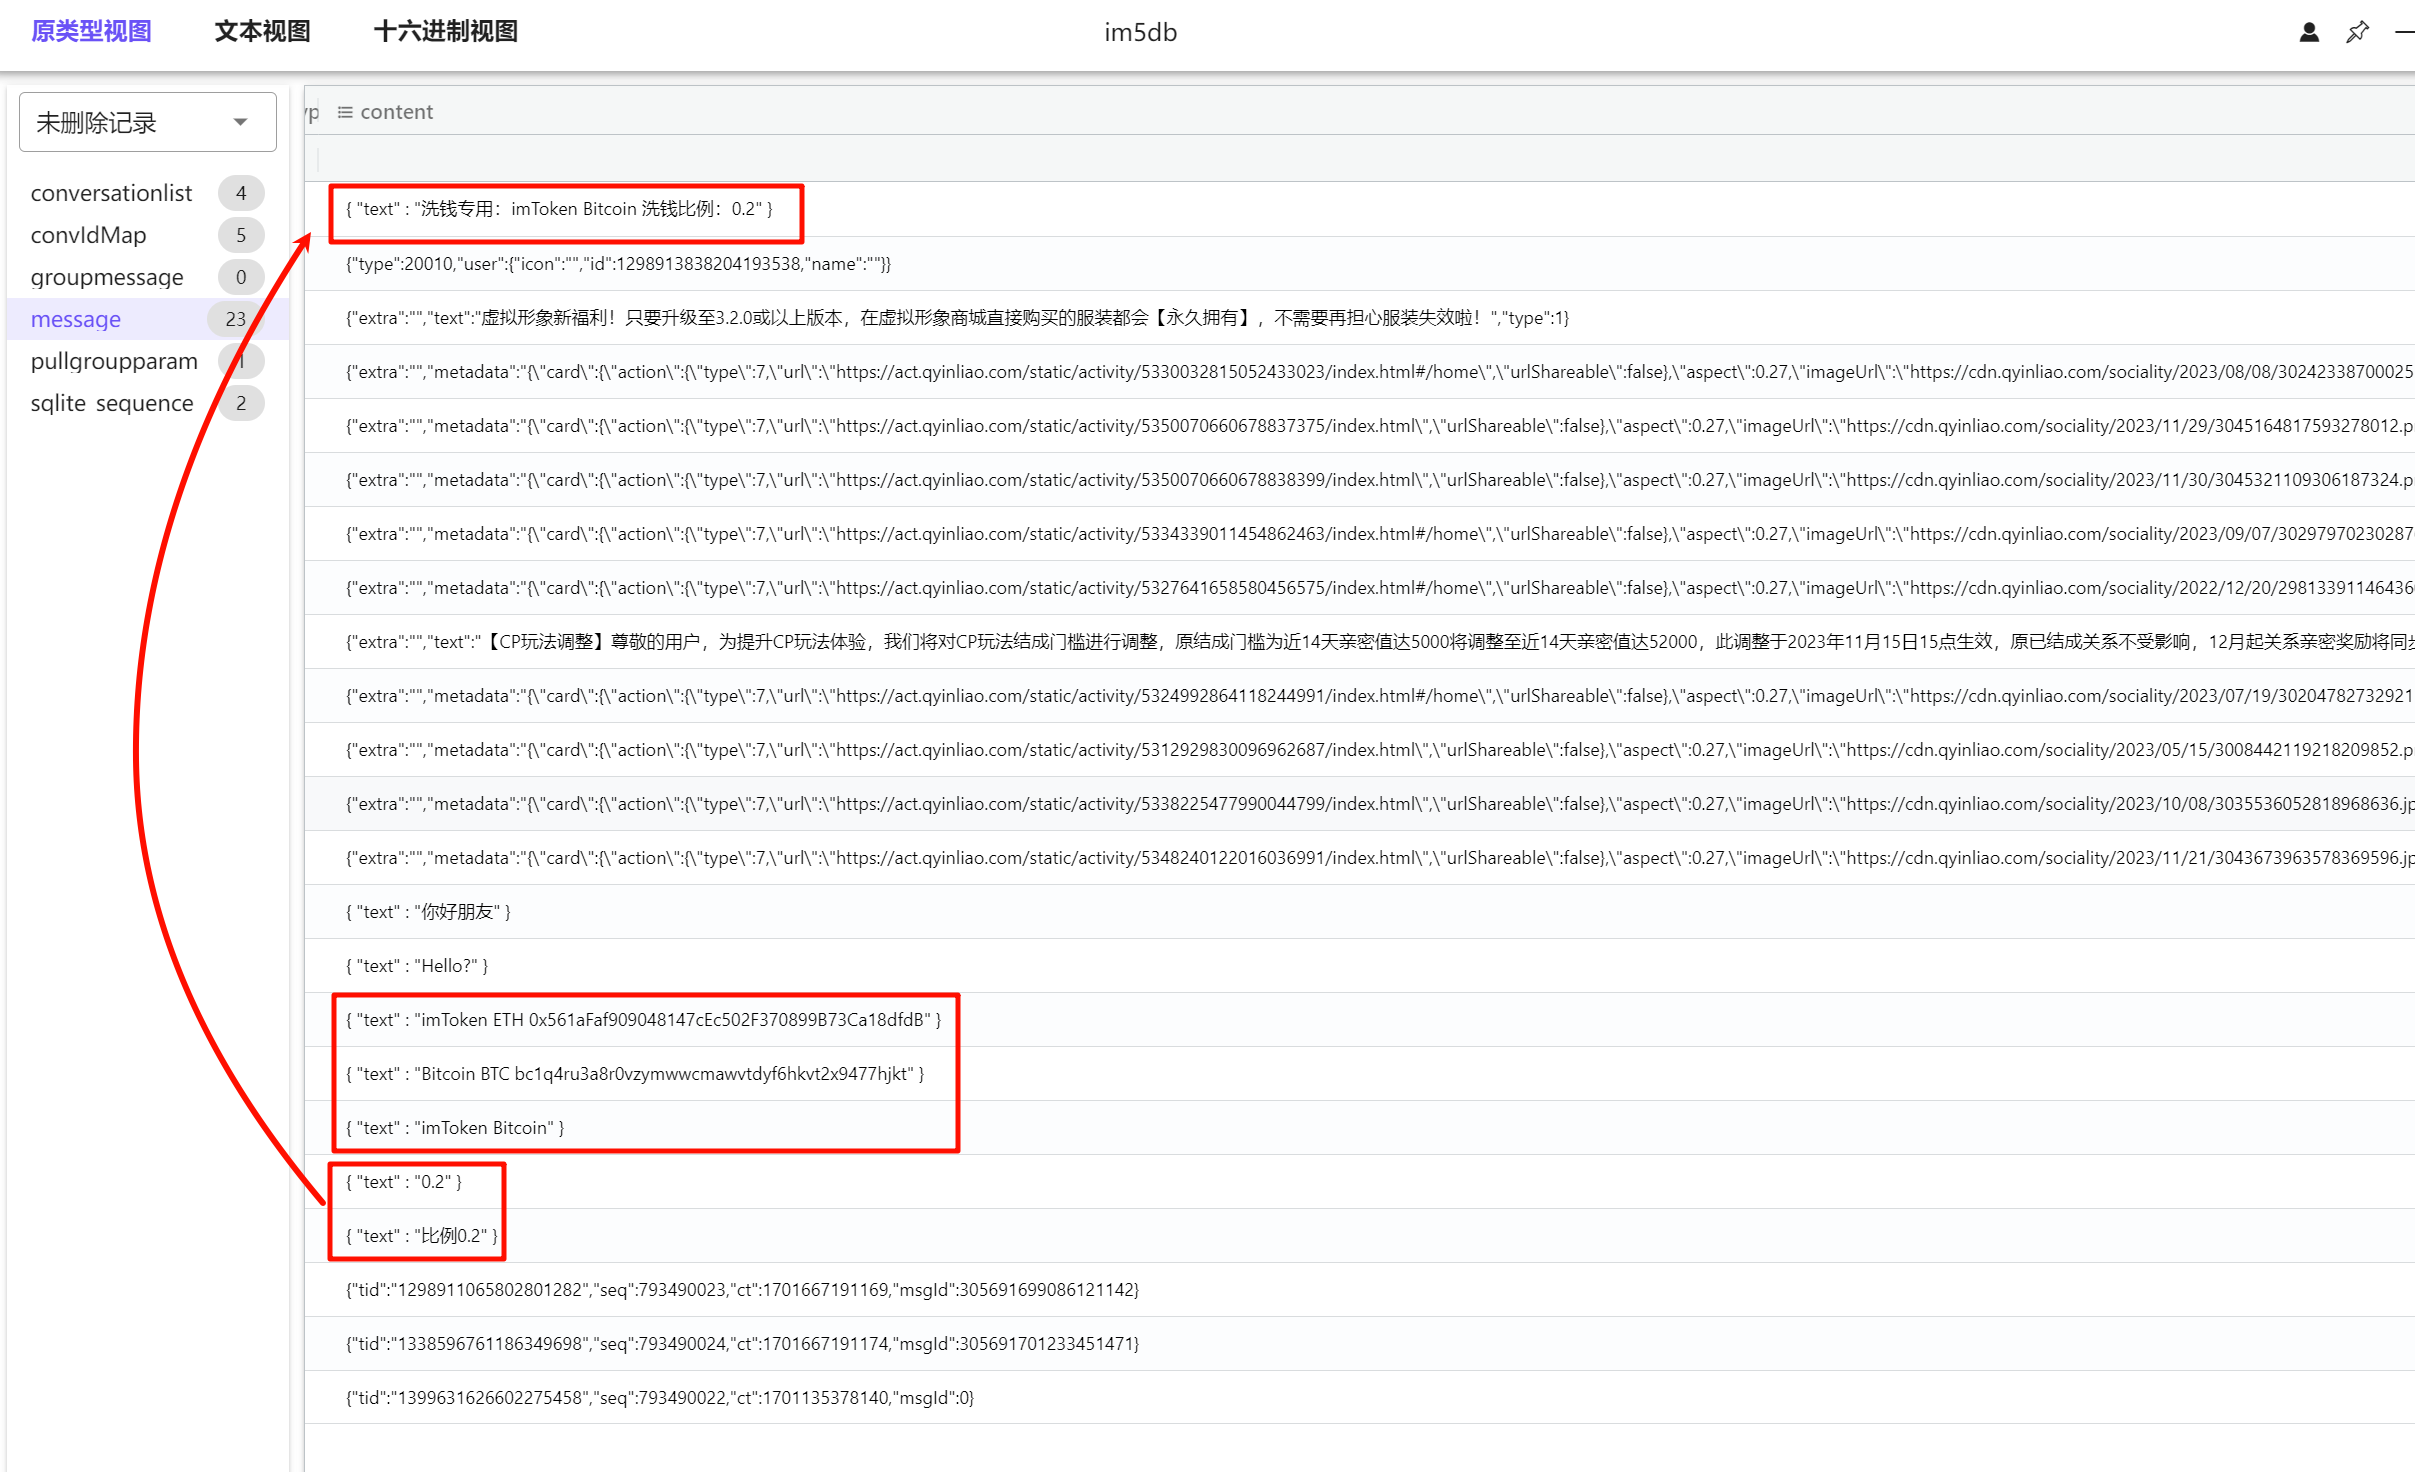Click row with Bitcoin BTC address
The height and width of the screenshot is (1472, 2415).
point(635,1074)
